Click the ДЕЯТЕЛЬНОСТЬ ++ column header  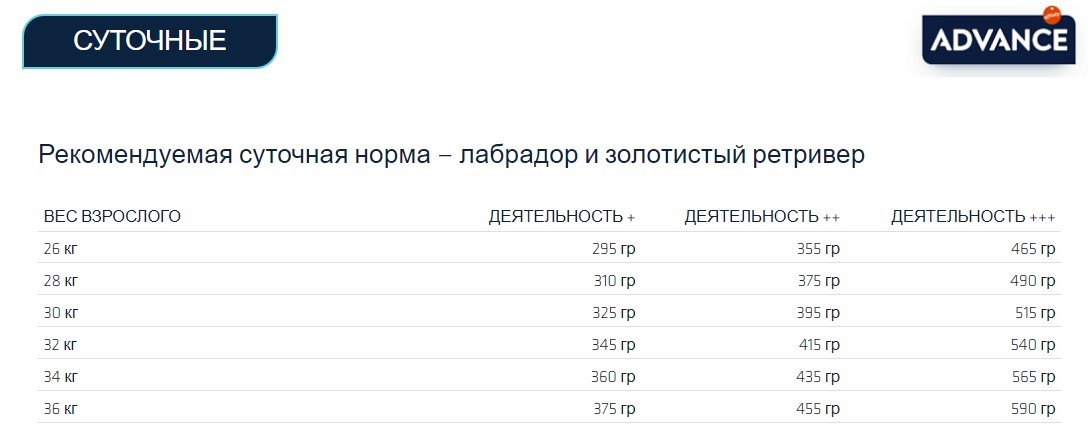coord(762,216)
